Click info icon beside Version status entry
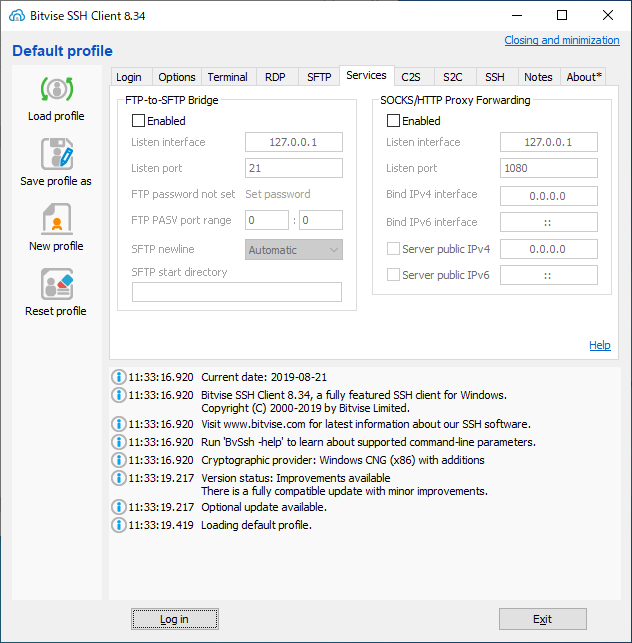632x643 pixels. 119,478
